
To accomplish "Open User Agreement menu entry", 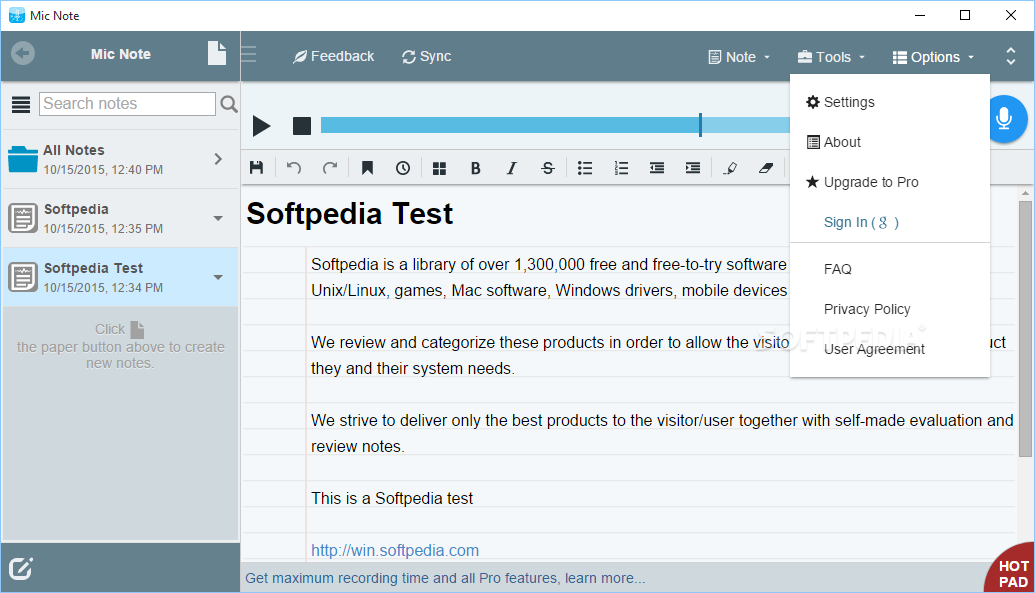I will pyautogui.click(x=889, y=349).
